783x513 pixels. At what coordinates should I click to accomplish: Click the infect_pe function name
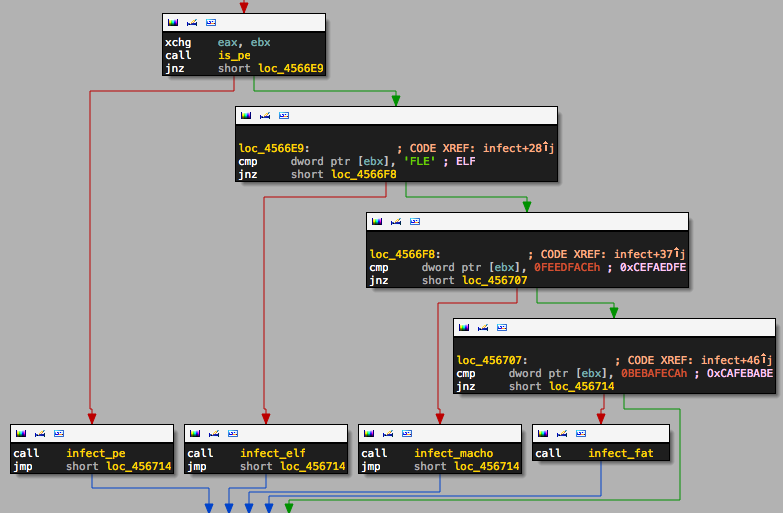[x=96, y=453]
